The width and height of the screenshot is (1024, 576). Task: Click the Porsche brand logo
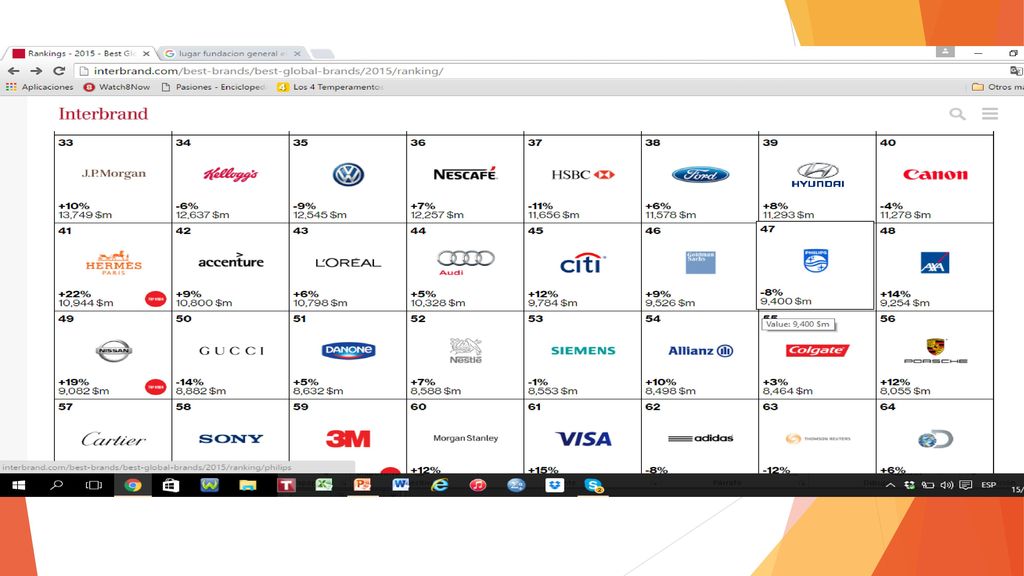(x=935, y=351)
